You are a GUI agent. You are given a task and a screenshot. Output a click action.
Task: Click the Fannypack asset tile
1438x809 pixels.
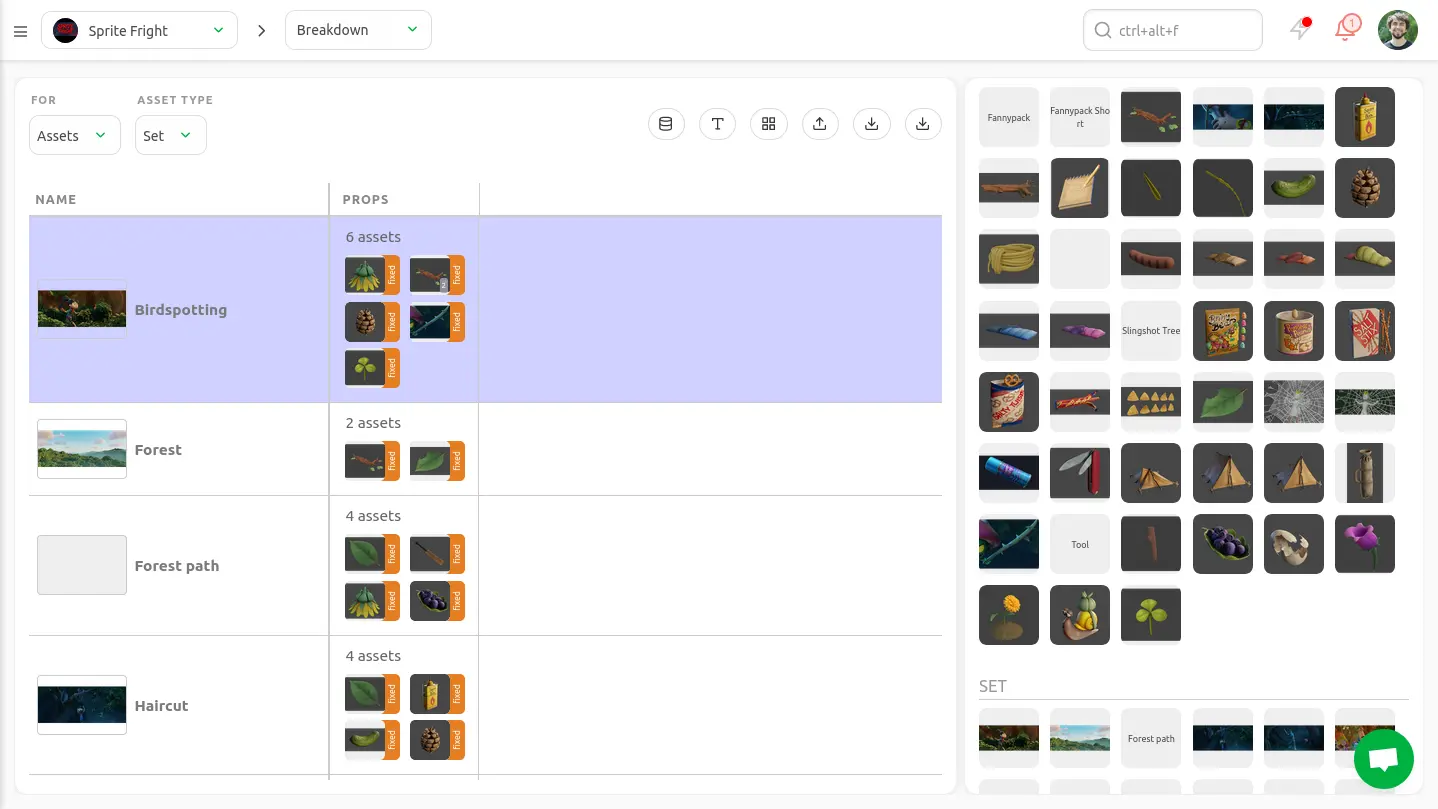point(1008,118)
